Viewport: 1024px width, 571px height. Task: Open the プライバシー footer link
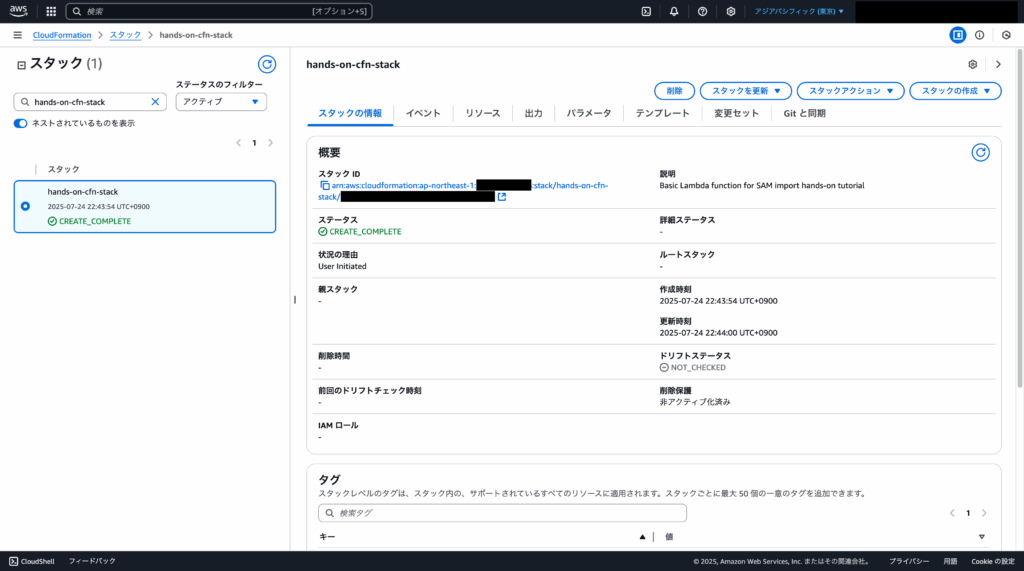(909, 561)
